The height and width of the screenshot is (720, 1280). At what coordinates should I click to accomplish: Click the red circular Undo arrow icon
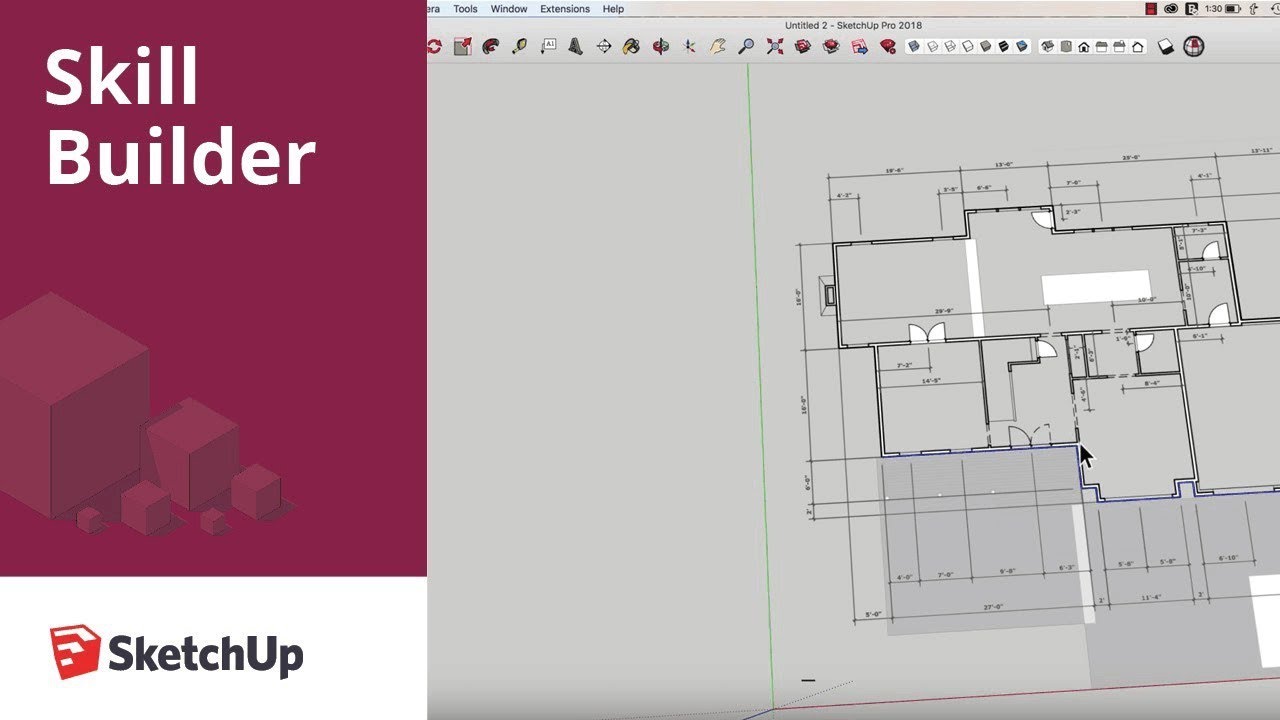[x=434, y=45]
